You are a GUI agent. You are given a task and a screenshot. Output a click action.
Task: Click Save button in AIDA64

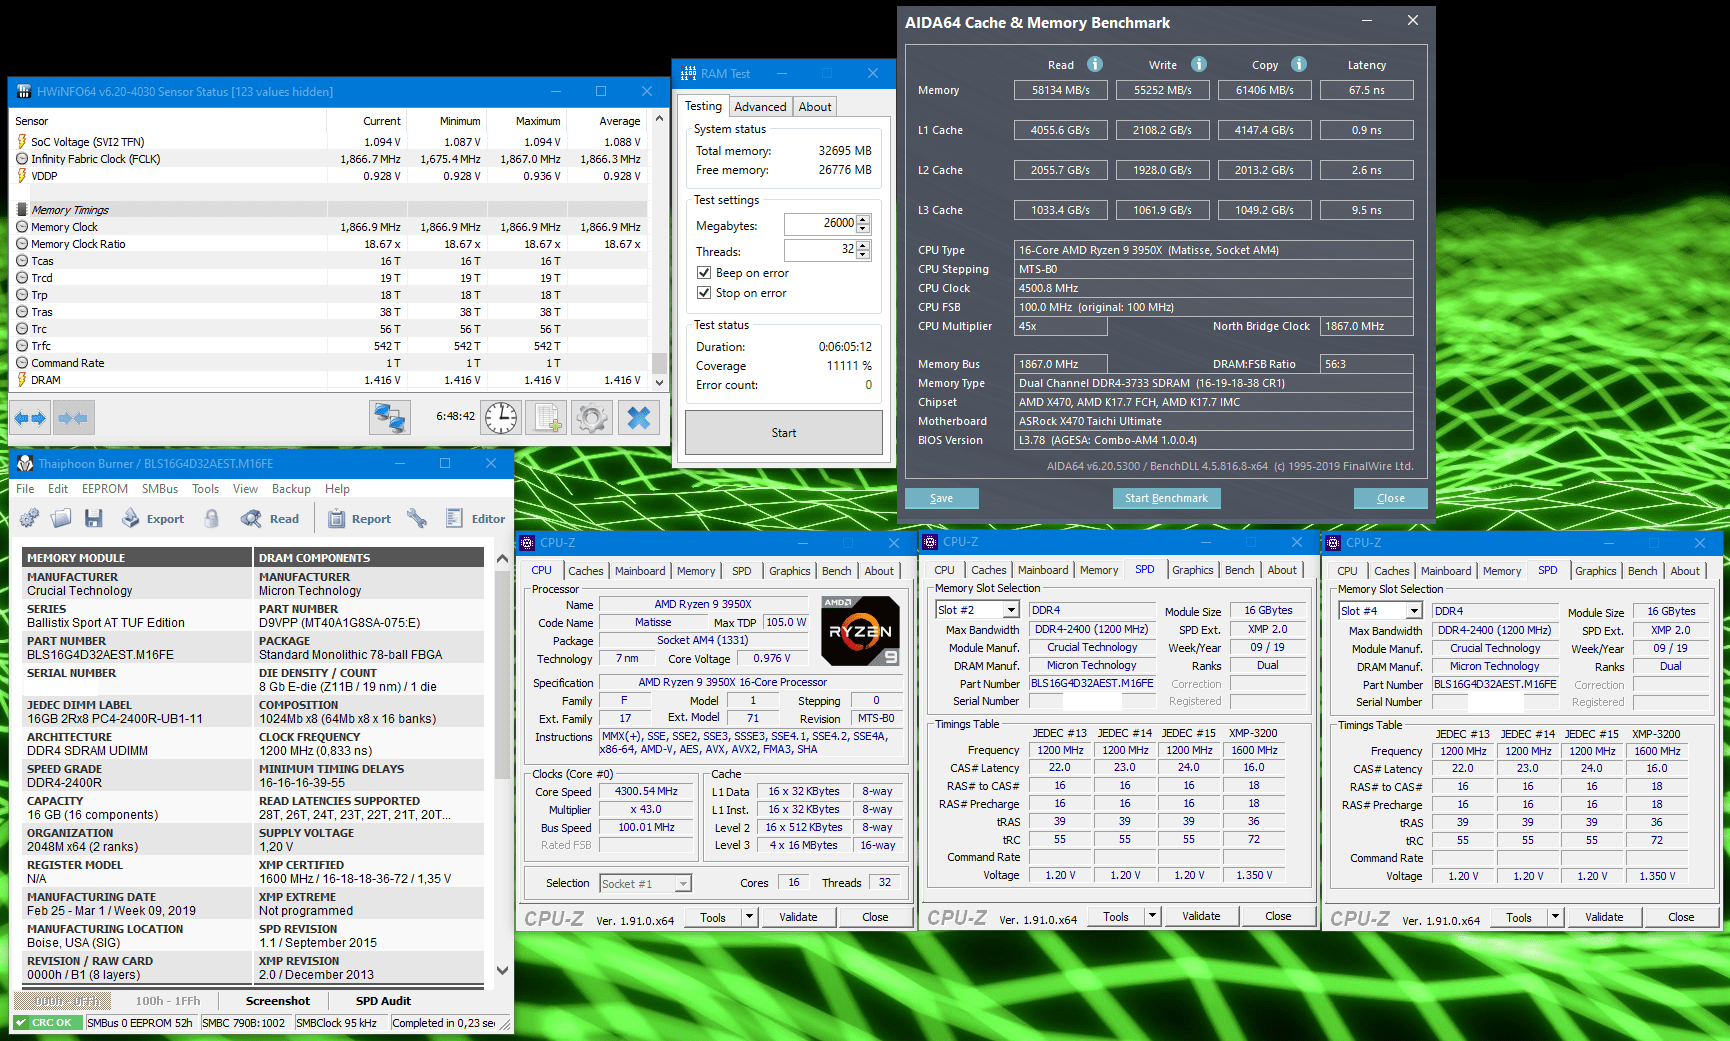tap(941, 498)
